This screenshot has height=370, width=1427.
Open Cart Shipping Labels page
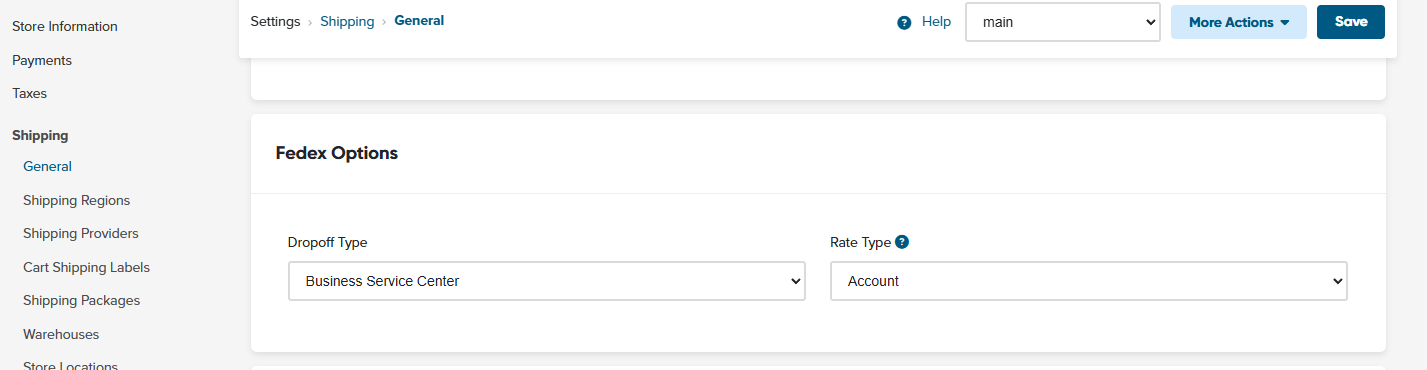click(86, 267)
